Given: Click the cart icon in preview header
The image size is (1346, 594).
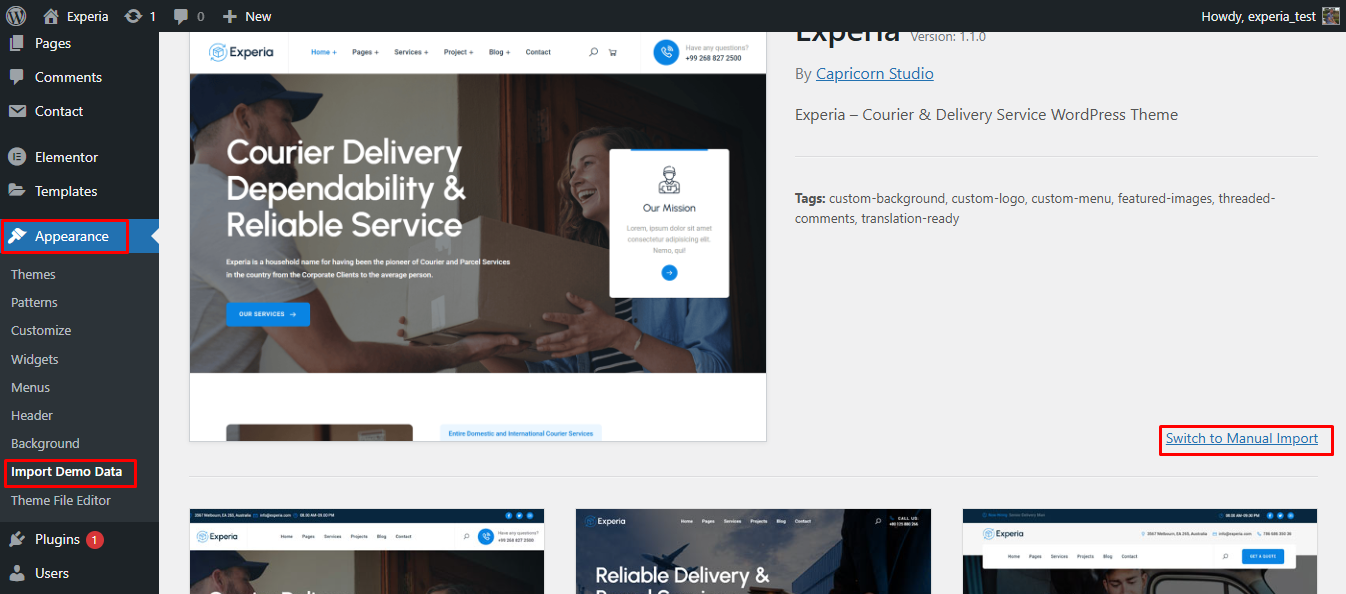Looking at the screenshot, I should [613, 52].
